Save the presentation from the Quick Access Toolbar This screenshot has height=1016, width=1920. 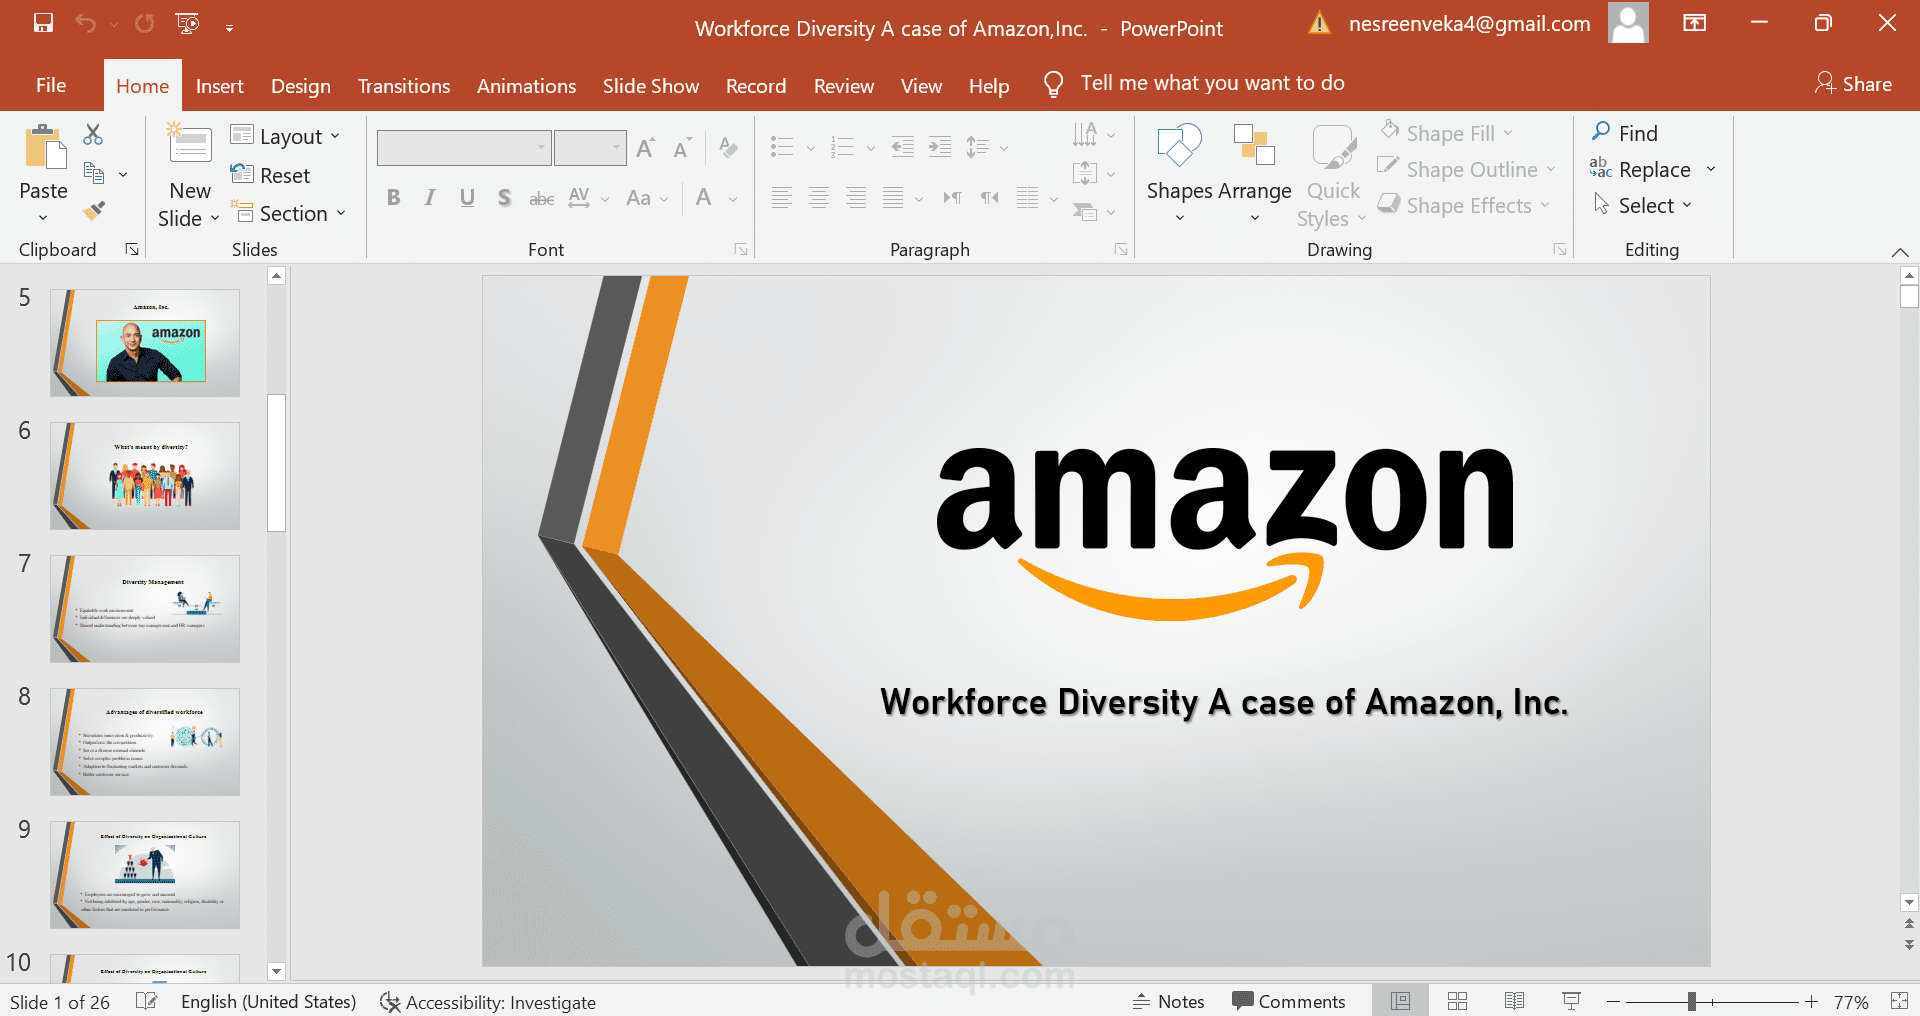[43, 23]
